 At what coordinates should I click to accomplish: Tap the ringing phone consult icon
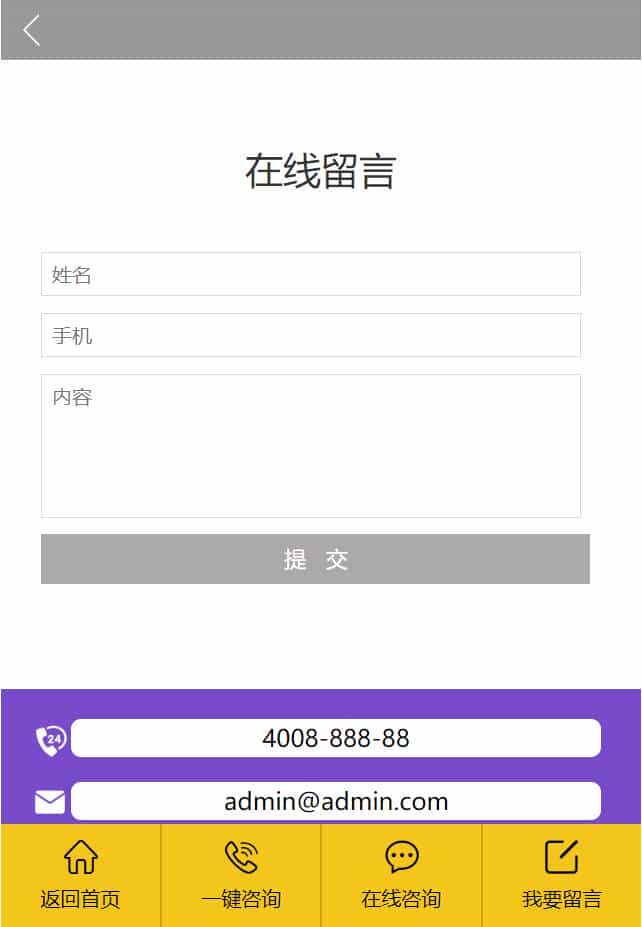click(x=241, y=857)
